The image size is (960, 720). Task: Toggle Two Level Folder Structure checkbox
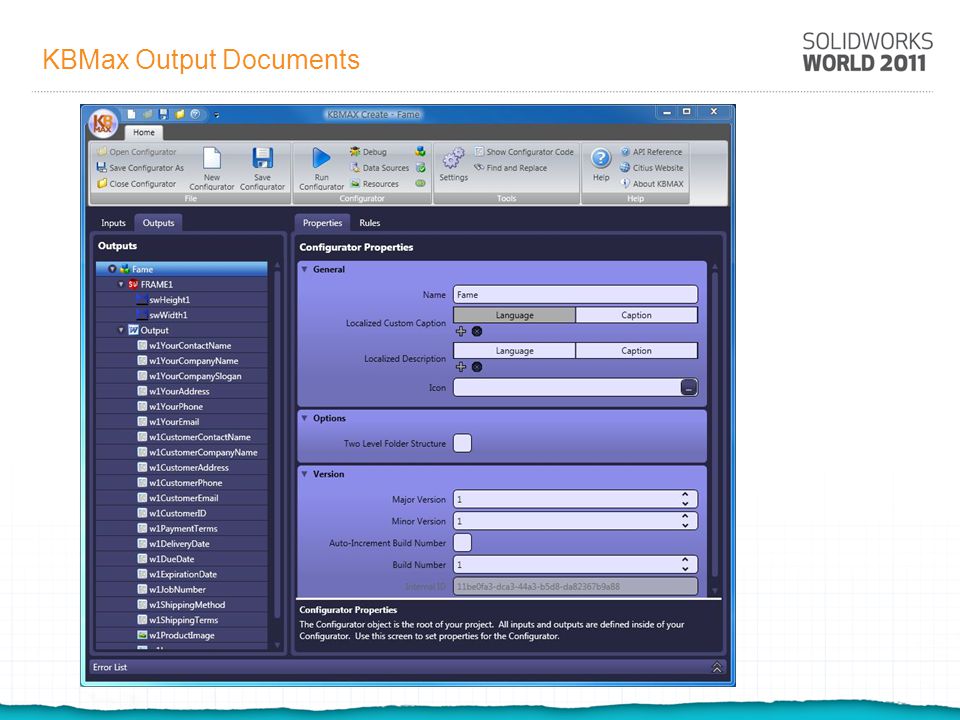[x=462, y=443]
